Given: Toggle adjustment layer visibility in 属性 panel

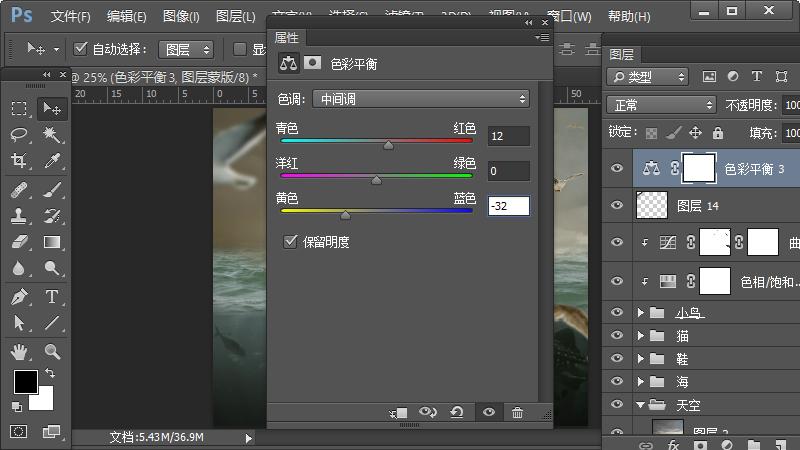Looking at the screenshot, I should click(x=489, y=412).
